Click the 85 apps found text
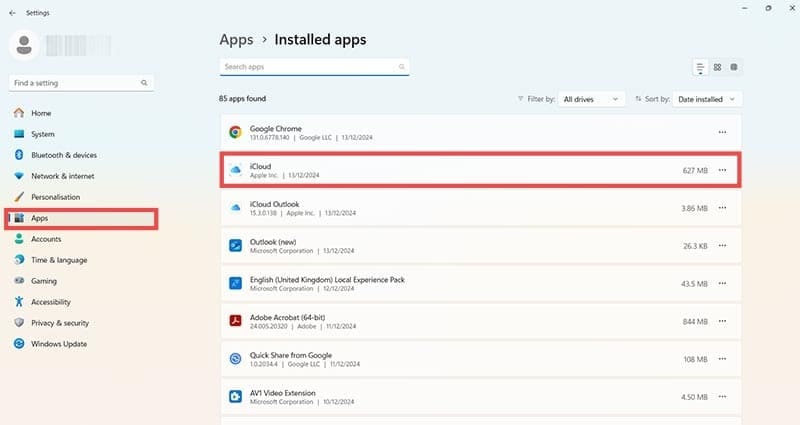 [242, 98]
